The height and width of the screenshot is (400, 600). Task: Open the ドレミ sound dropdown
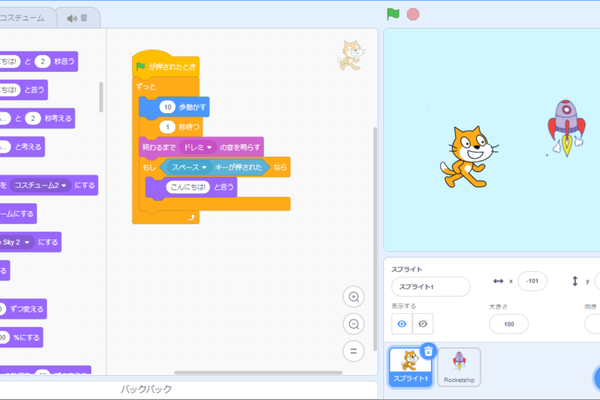197,147
